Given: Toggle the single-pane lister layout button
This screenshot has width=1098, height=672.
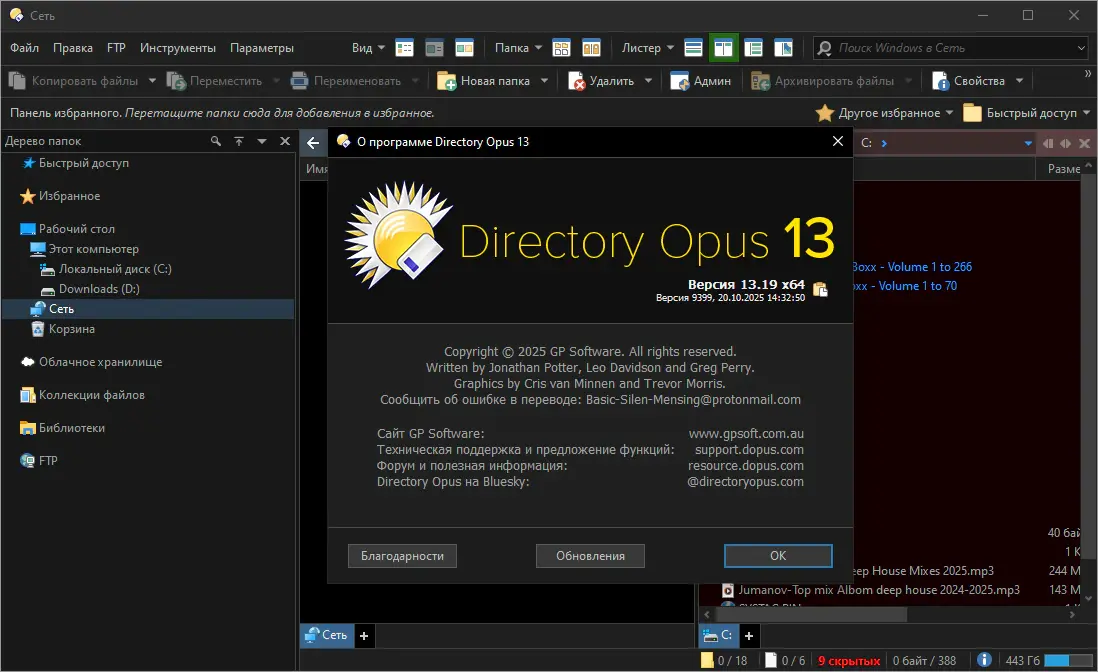Looking at the screenshot, I should [x=694, y=47].
